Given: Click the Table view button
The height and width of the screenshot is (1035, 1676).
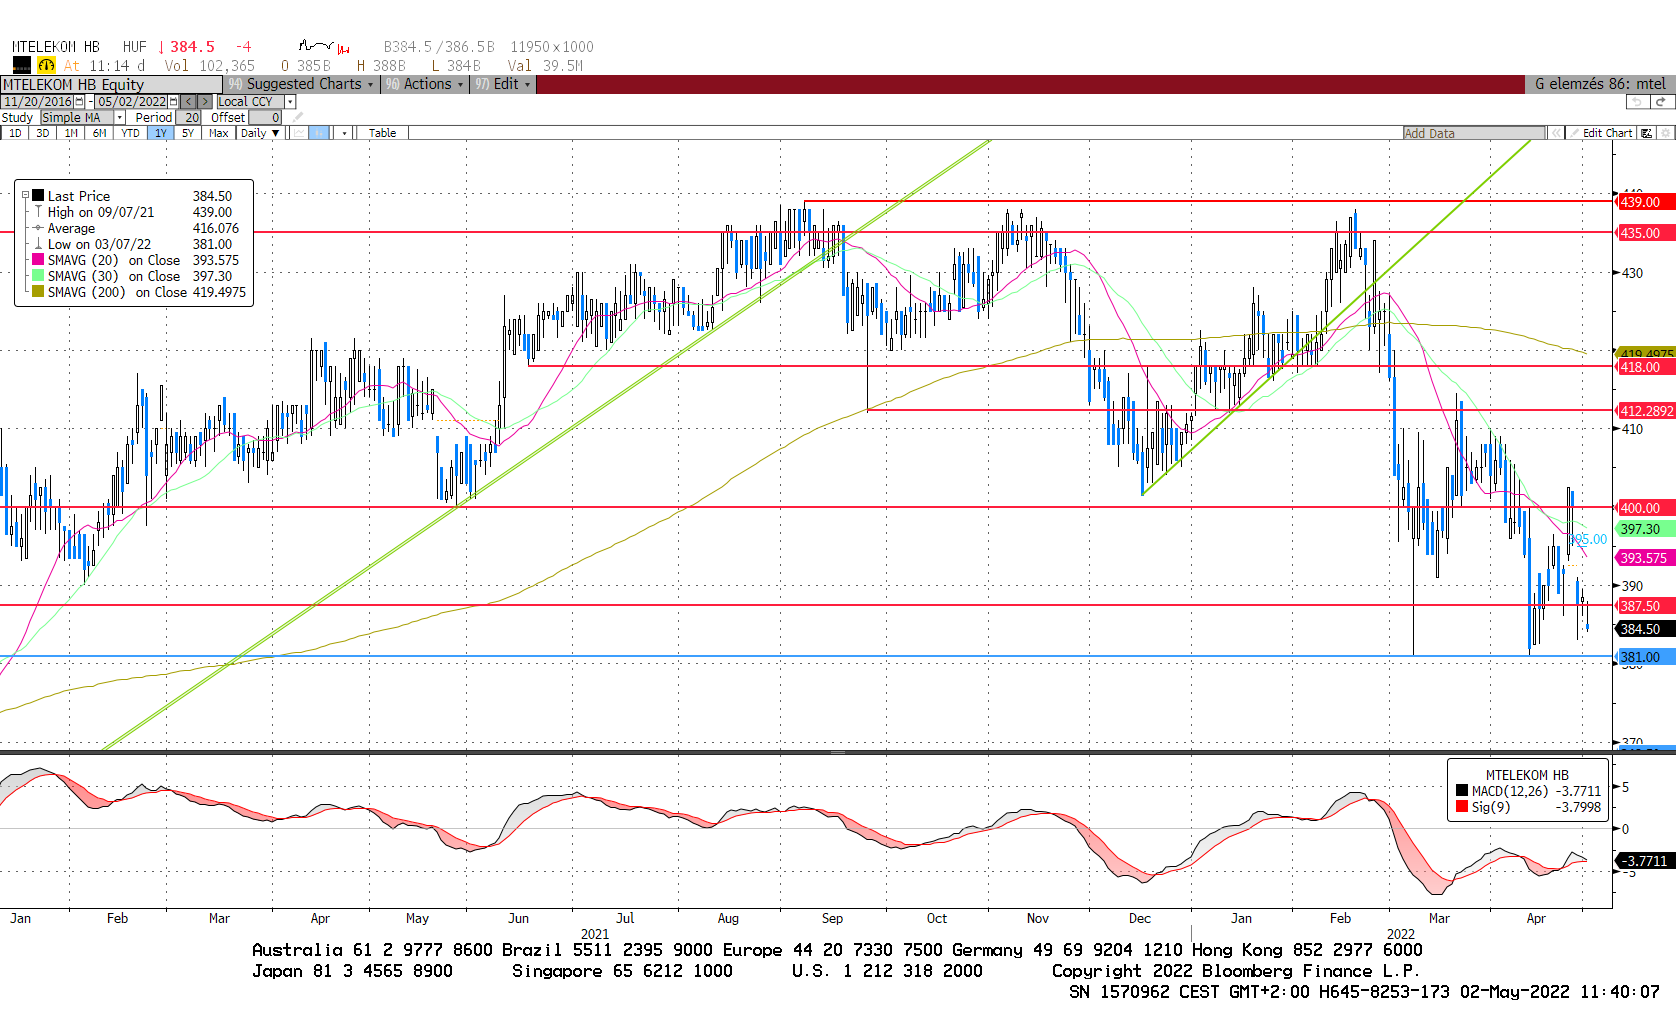Looking at the screenshot, I should coord(382,133).
